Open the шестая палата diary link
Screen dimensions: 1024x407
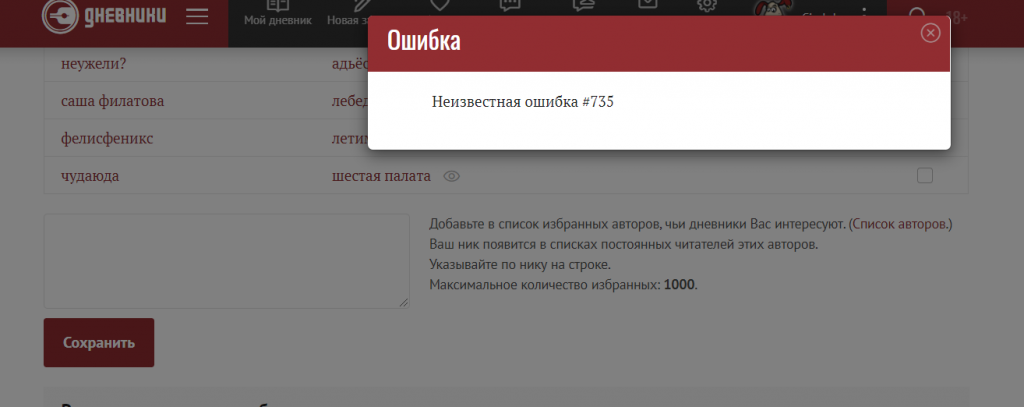381,176
